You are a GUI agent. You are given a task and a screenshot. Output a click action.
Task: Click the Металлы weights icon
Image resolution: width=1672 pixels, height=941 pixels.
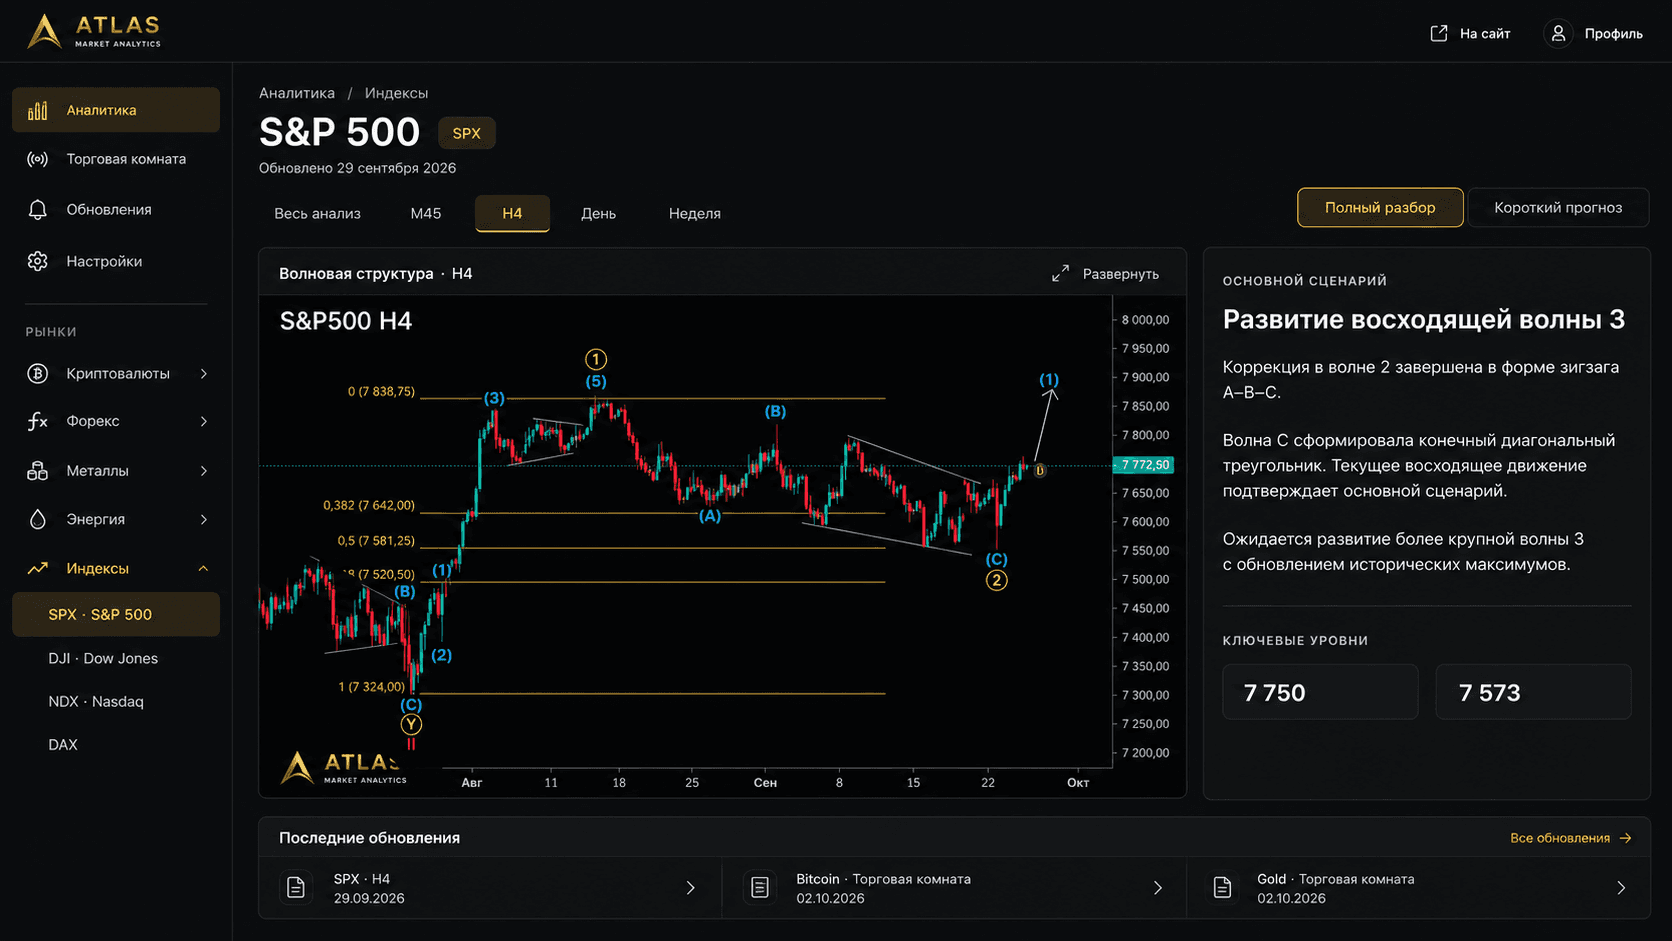tap(38, 471)
